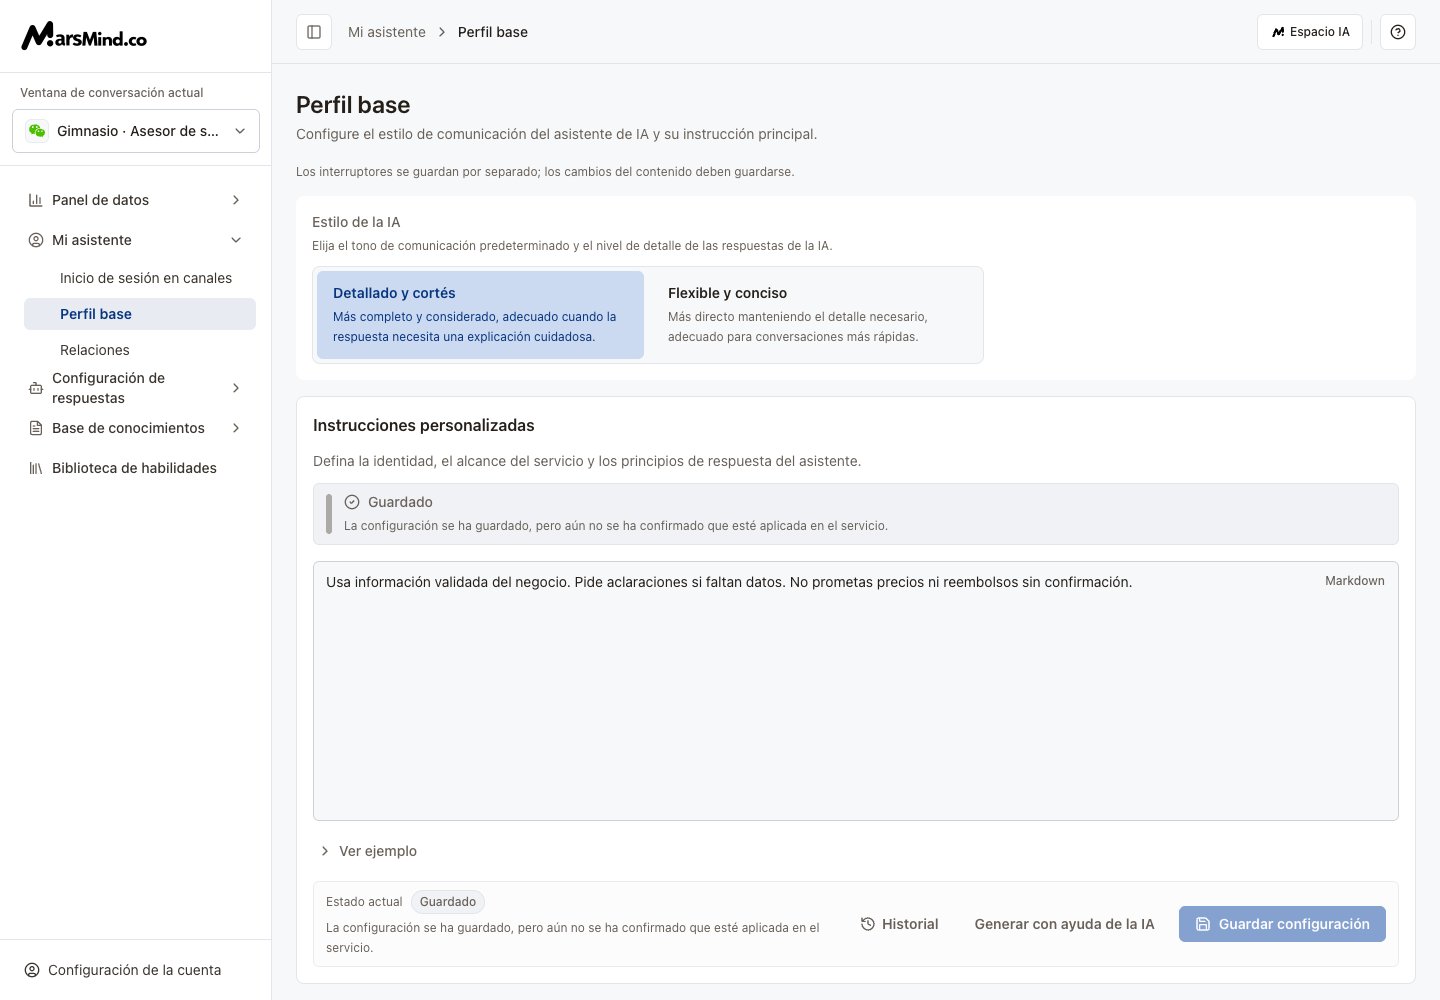Click the Perfil base breadcrumb text
The height and width of the screenshot is (1000, 1440).
[493, 32]
